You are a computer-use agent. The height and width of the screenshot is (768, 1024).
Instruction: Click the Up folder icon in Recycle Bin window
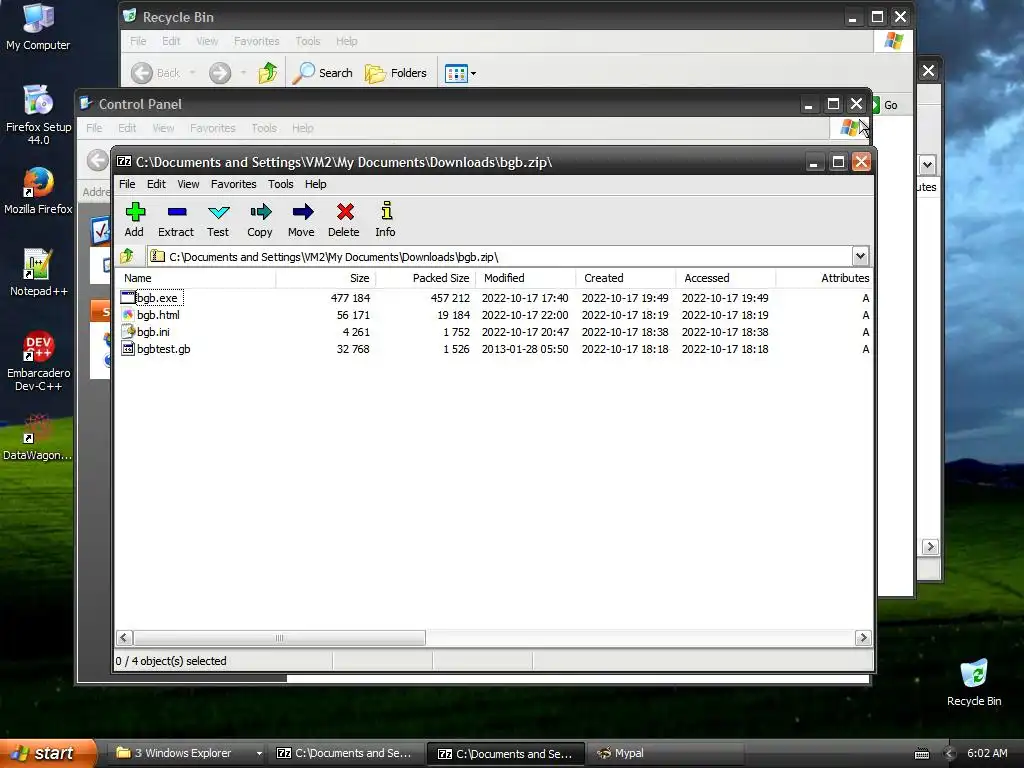pyautogui.click(x=268, y=73)
